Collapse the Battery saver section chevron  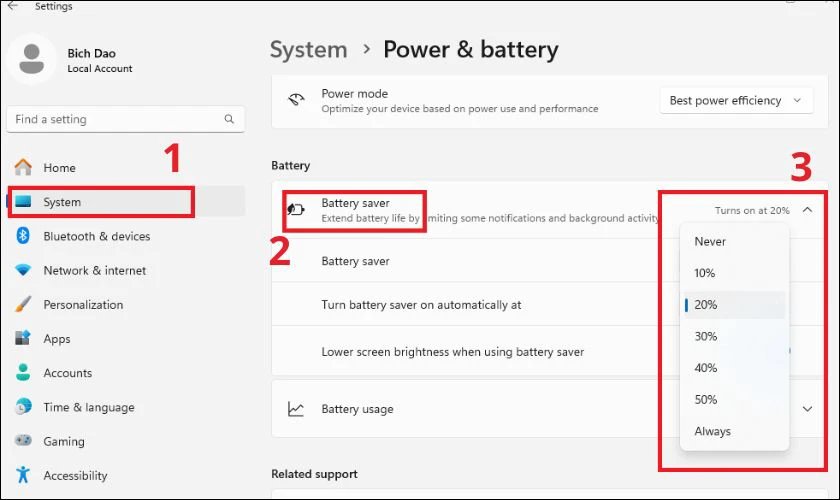point(808,210)
